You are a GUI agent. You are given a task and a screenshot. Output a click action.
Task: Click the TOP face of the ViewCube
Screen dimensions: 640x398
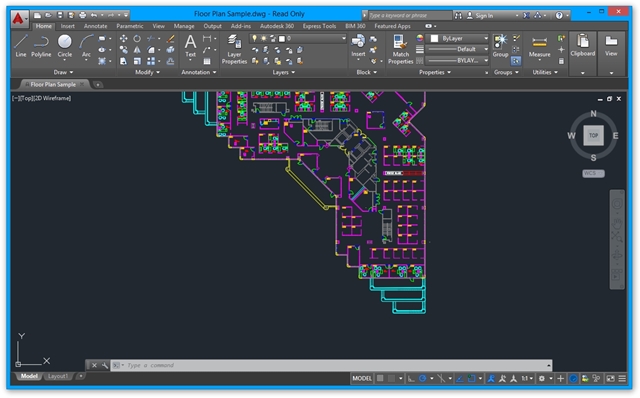click(593, 135)
